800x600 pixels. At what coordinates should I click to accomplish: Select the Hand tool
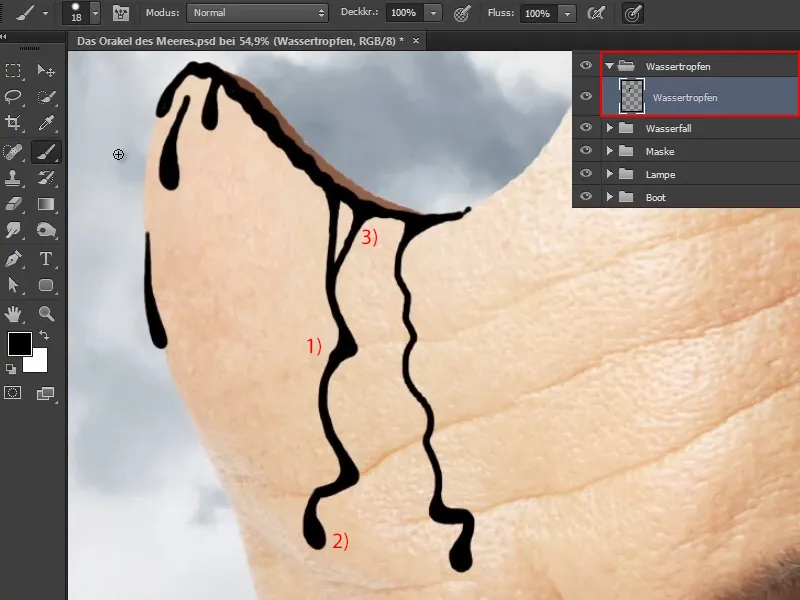tap(13, 313)
